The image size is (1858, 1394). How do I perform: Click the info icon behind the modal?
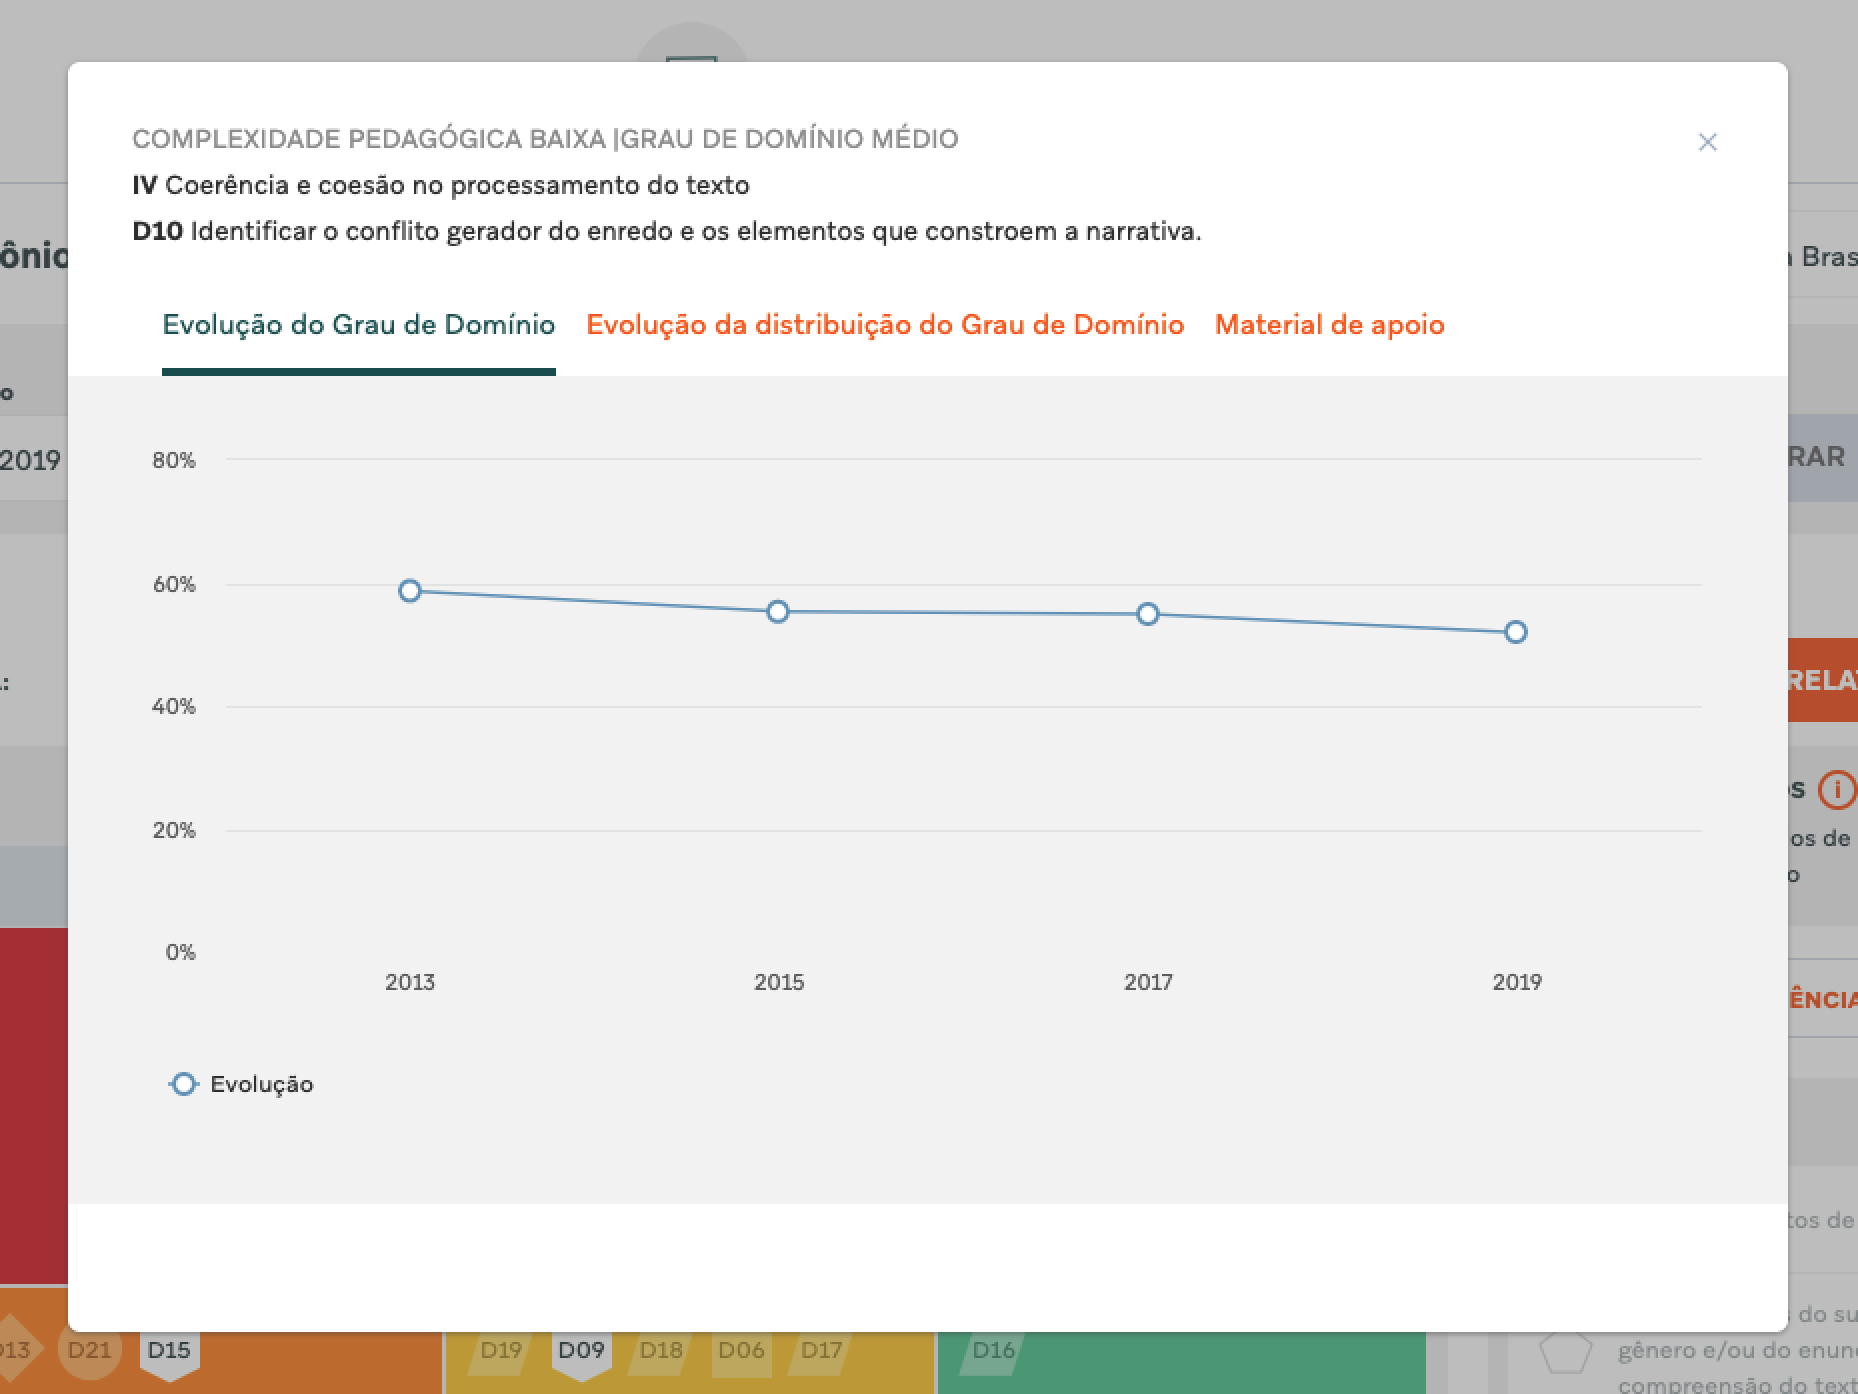1836,790
